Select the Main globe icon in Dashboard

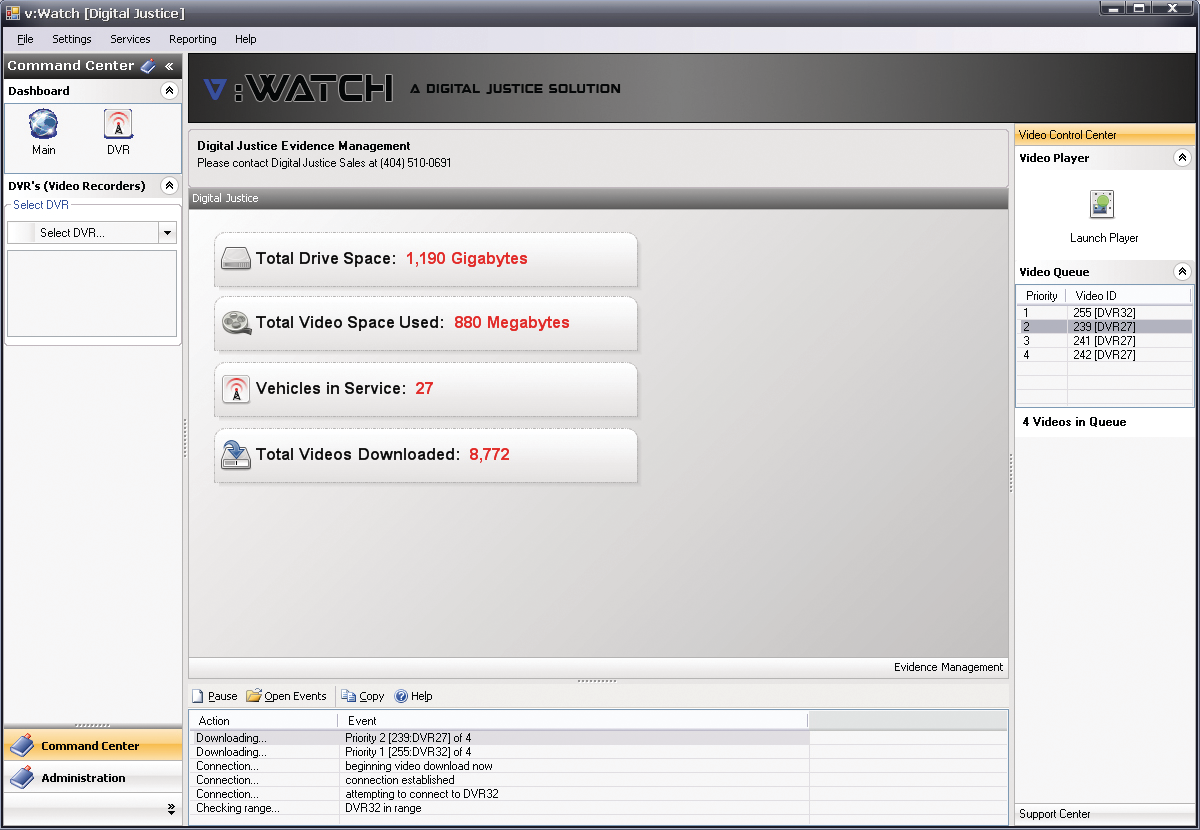click(x=43, y=126)
